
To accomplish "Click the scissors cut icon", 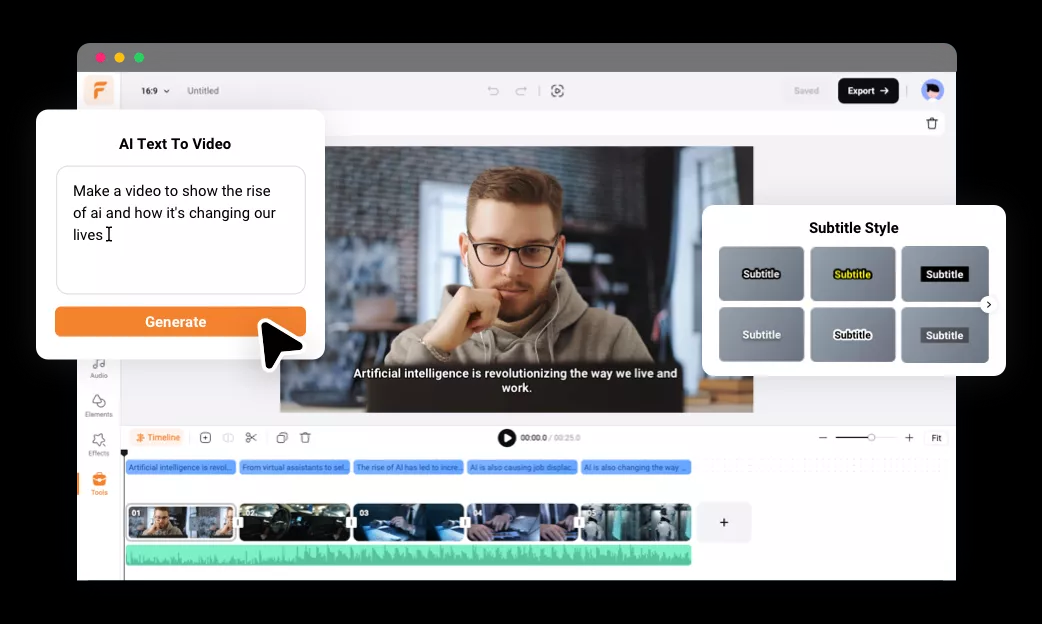I will [x=251, y=437].
